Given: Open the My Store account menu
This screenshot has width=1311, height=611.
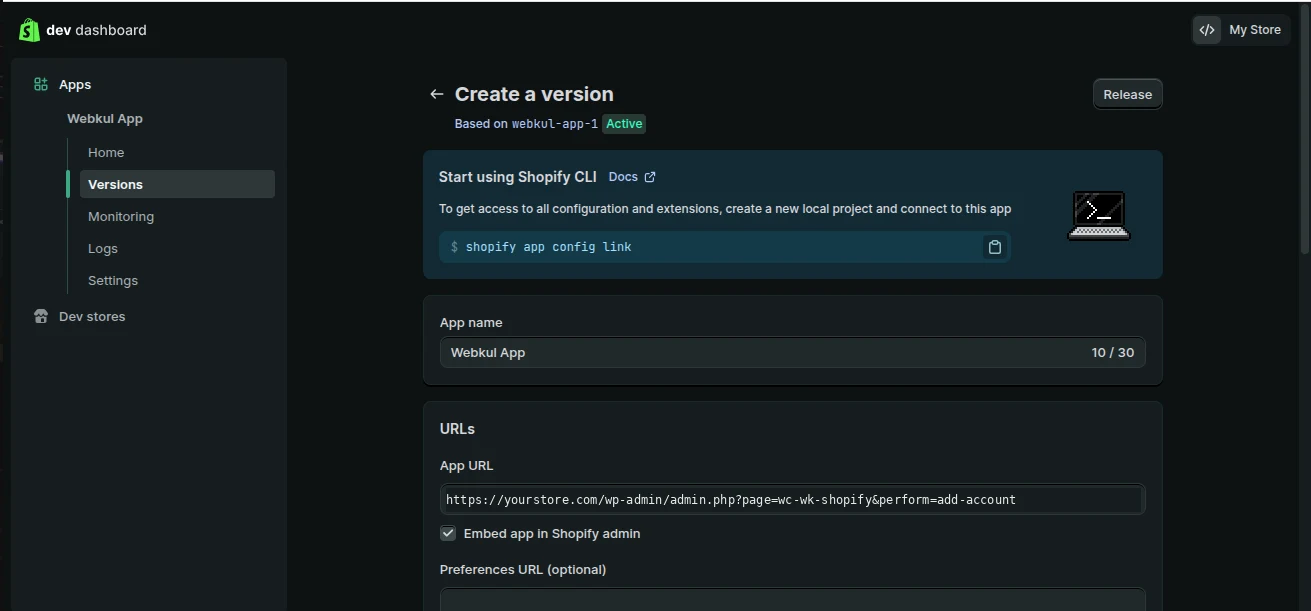Looking at the screenshot, I should [1241, 30].
